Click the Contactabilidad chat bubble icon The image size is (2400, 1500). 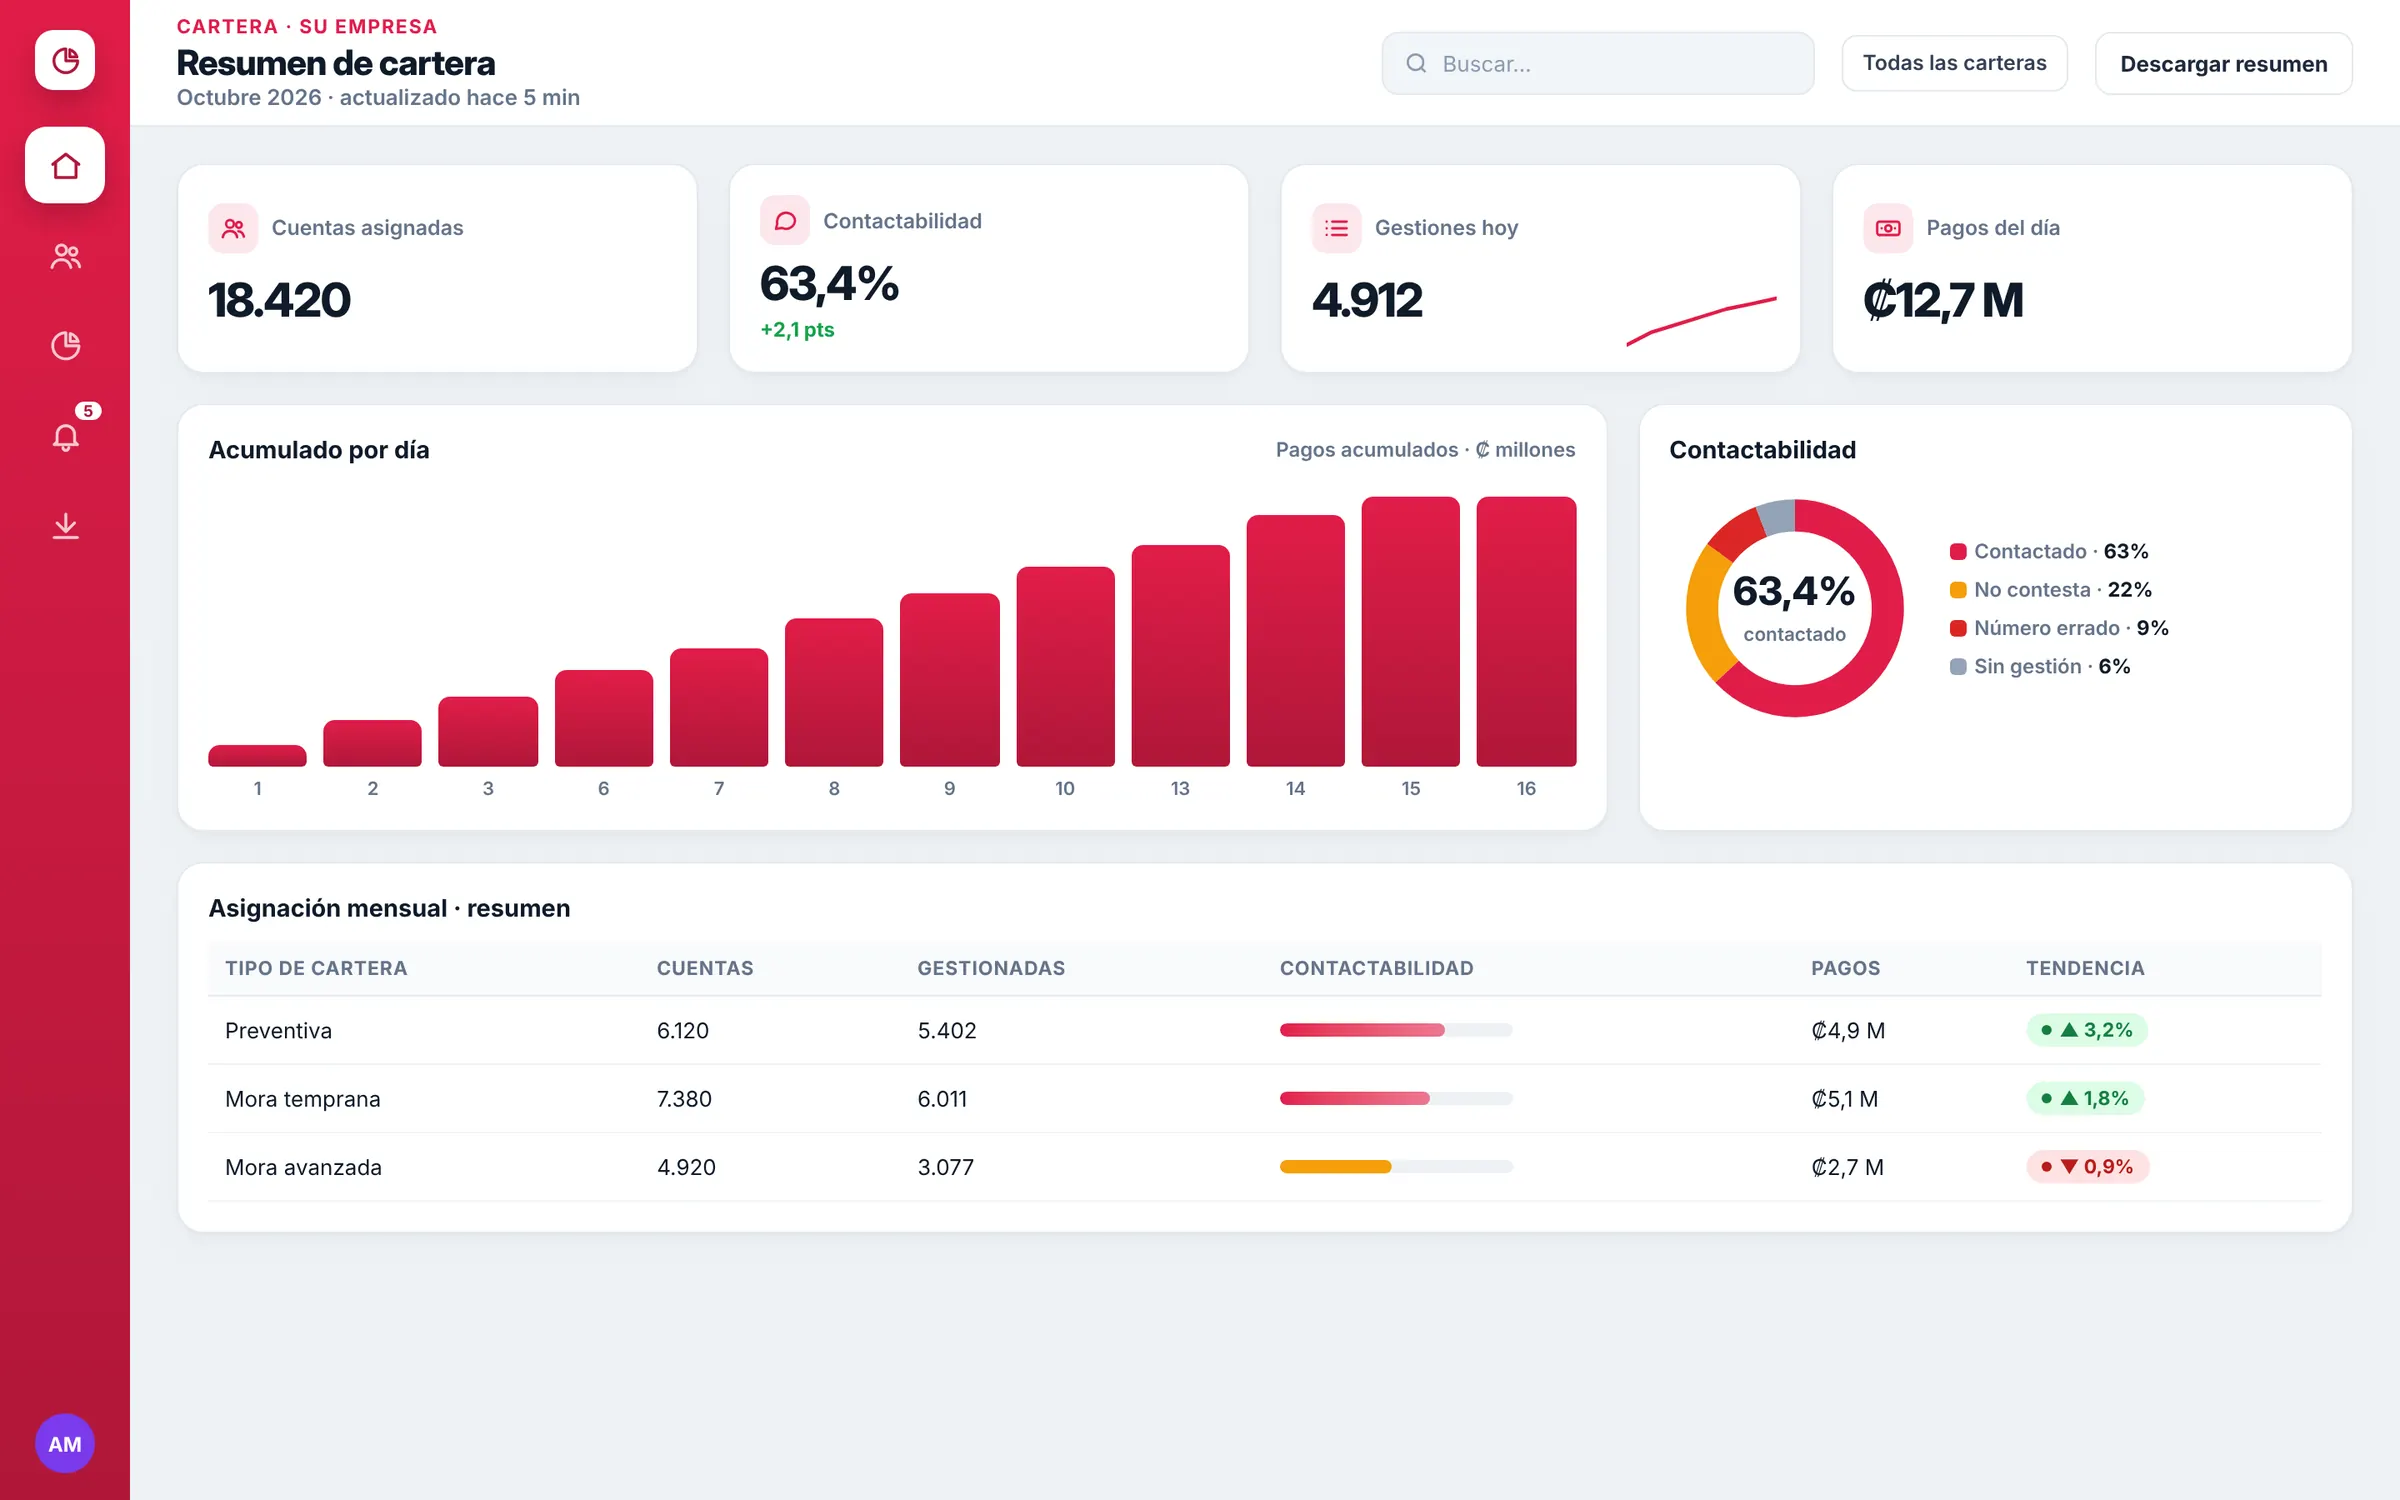coord(785,220)
